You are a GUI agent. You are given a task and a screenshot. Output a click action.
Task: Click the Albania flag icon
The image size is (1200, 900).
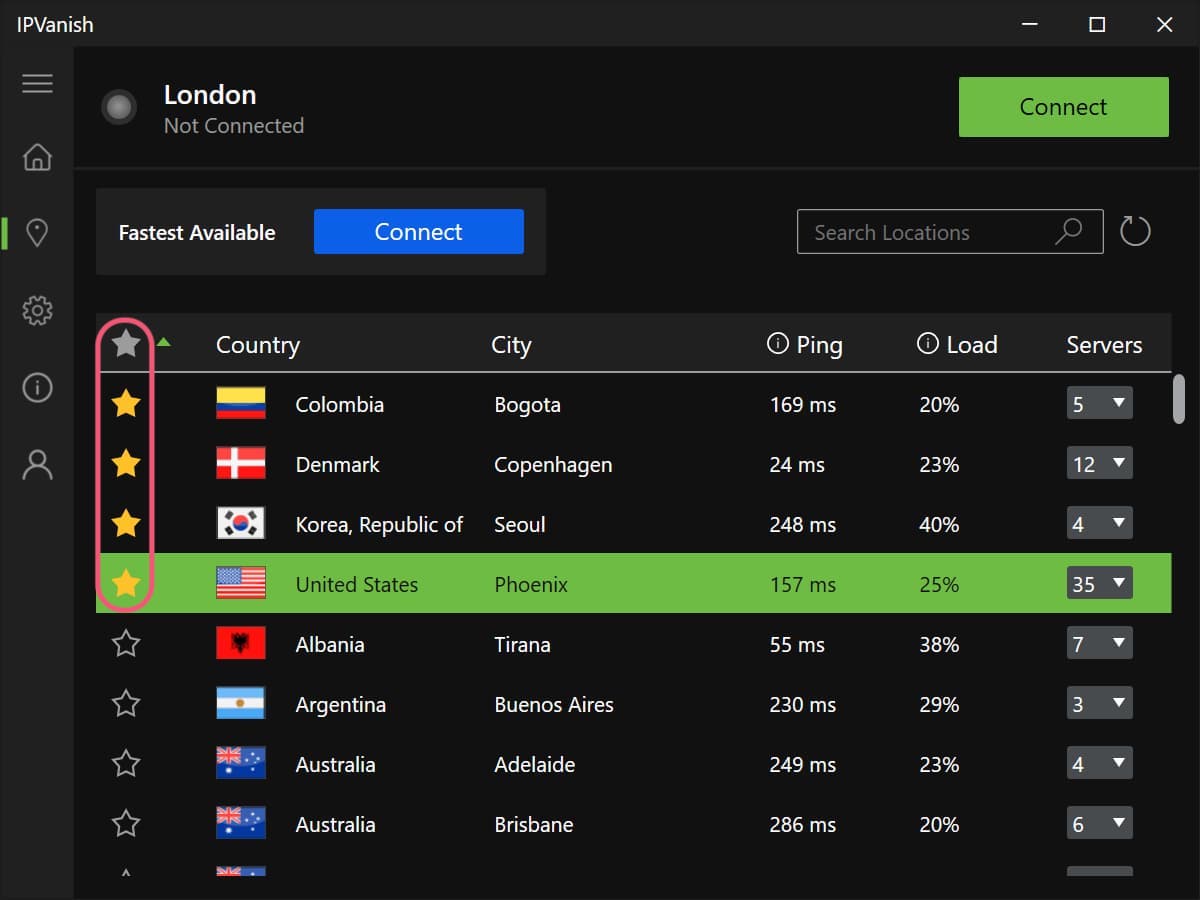click(241, 644)
